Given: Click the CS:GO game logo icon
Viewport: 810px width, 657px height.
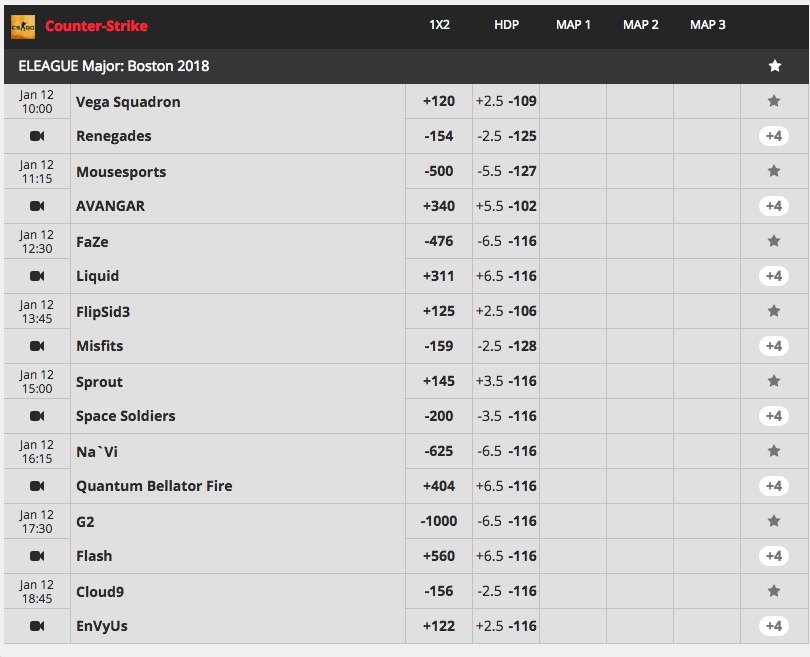Looking at the screenshot, I should tap(23, 26).
